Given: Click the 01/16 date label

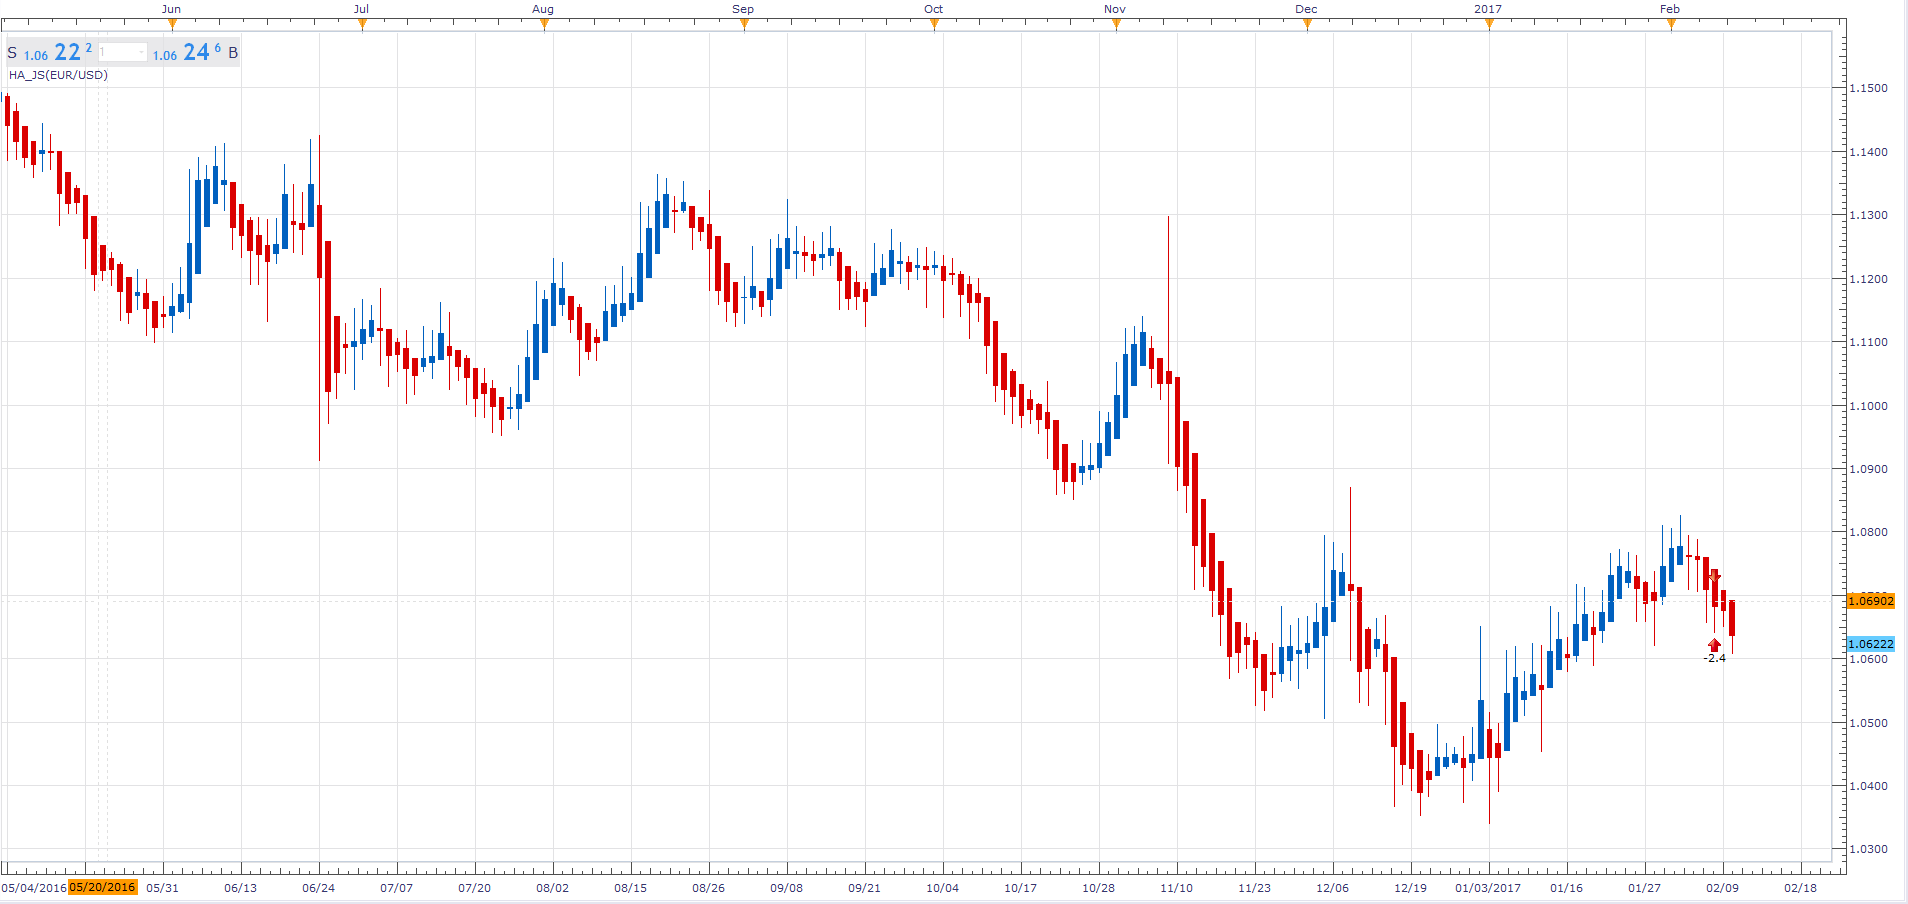Looking at the screenshot, I should click(x=1567, y=888).
